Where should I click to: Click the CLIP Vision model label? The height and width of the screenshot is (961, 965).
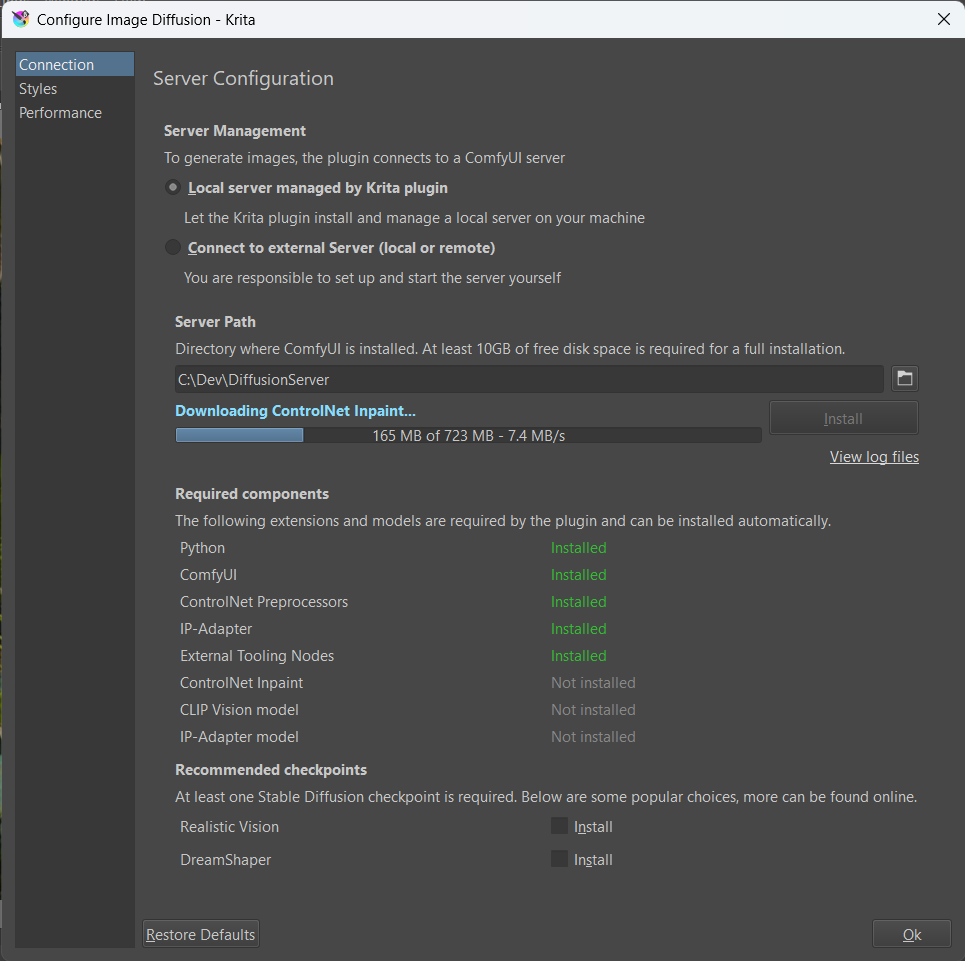pyautogui.click(x=239, y=709)
